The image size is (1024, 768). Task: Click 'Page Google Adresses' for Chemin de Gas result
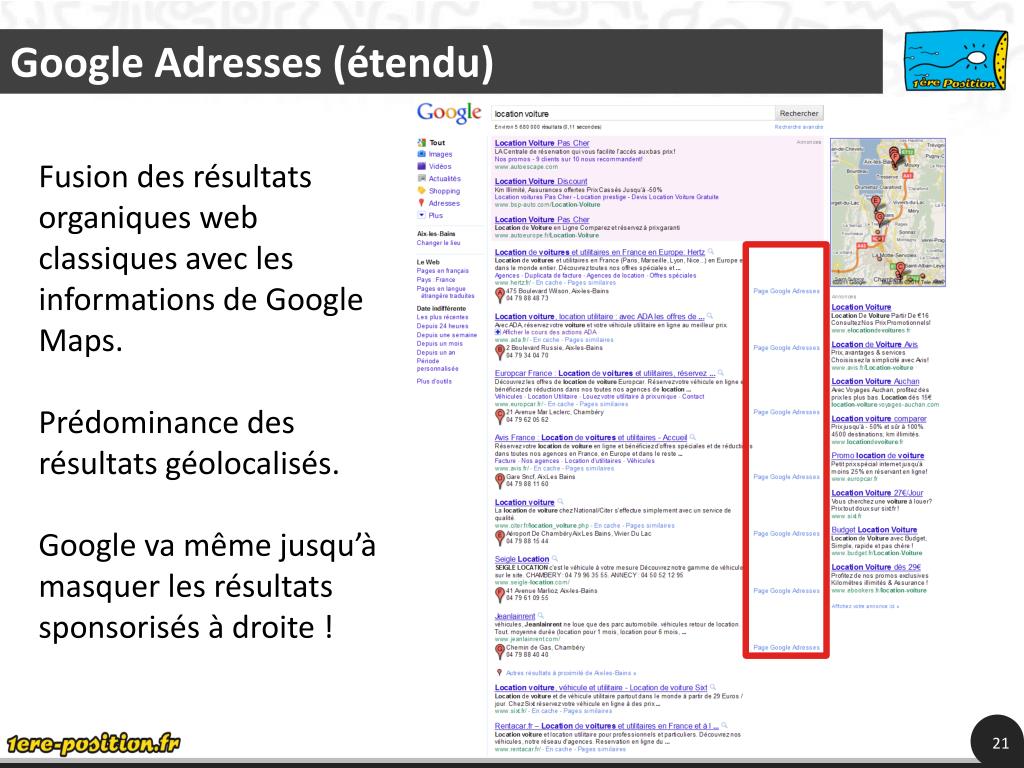[x=786, y=648]
